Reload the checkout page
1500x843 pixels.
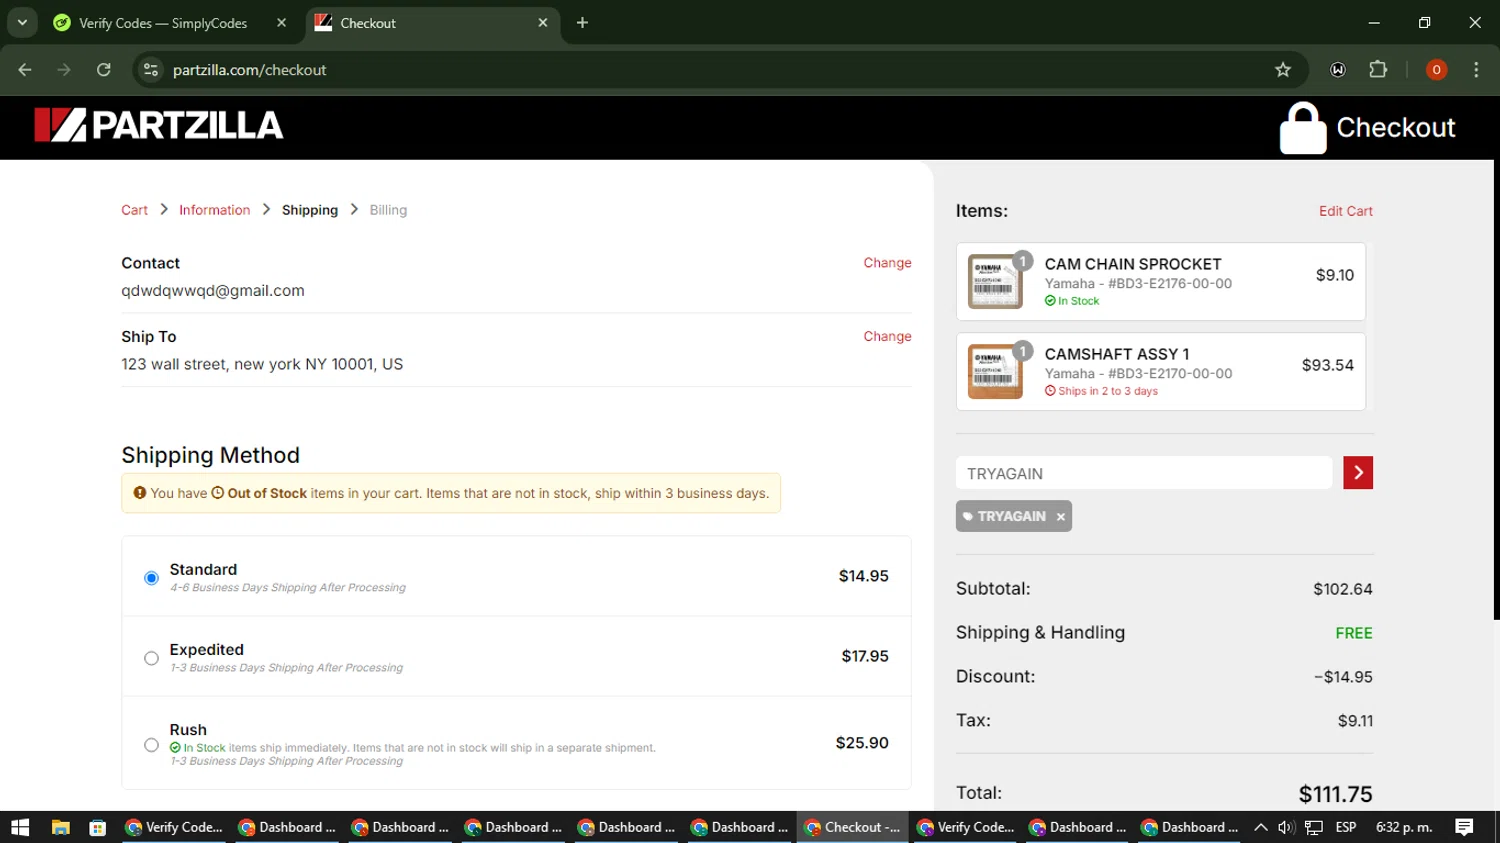click(x=104, y=70)
